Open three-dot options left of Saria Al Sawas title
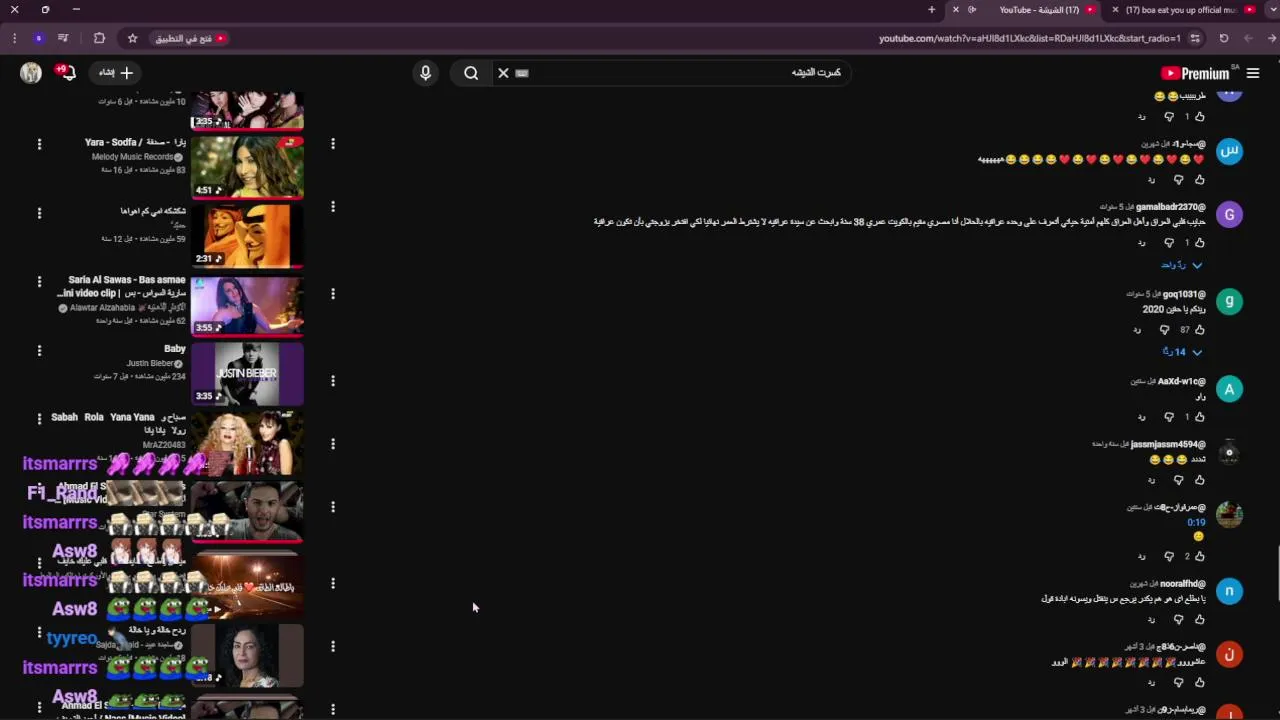The height and width of the screenshot is (720, 1280). (x=39, y=282)
